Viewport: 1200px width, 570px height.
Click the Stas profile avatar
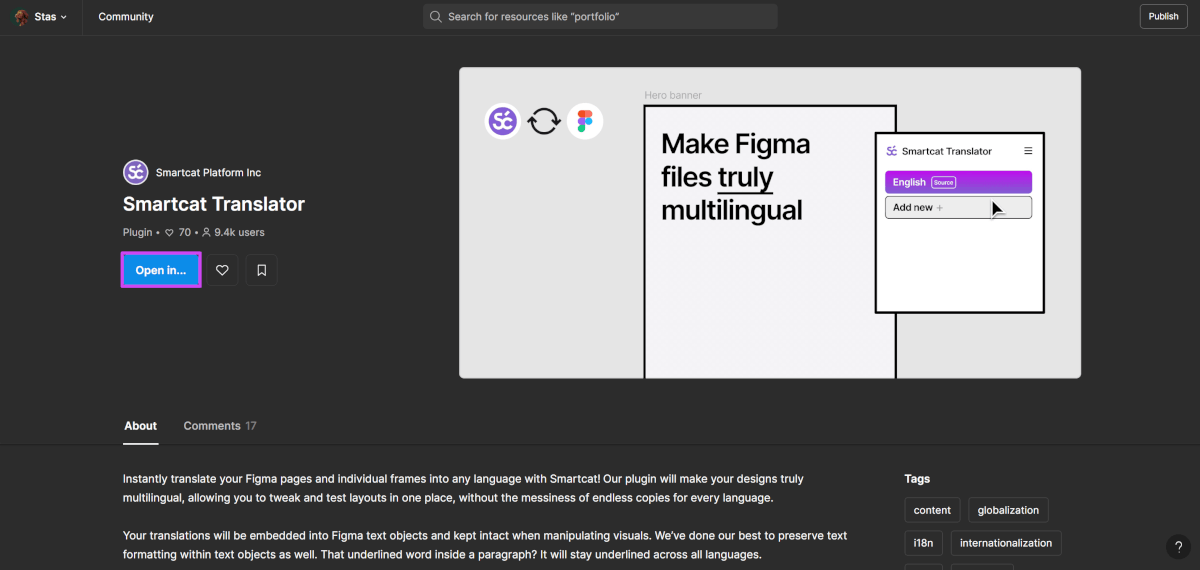pyautogui.click(x=21, y=17)
